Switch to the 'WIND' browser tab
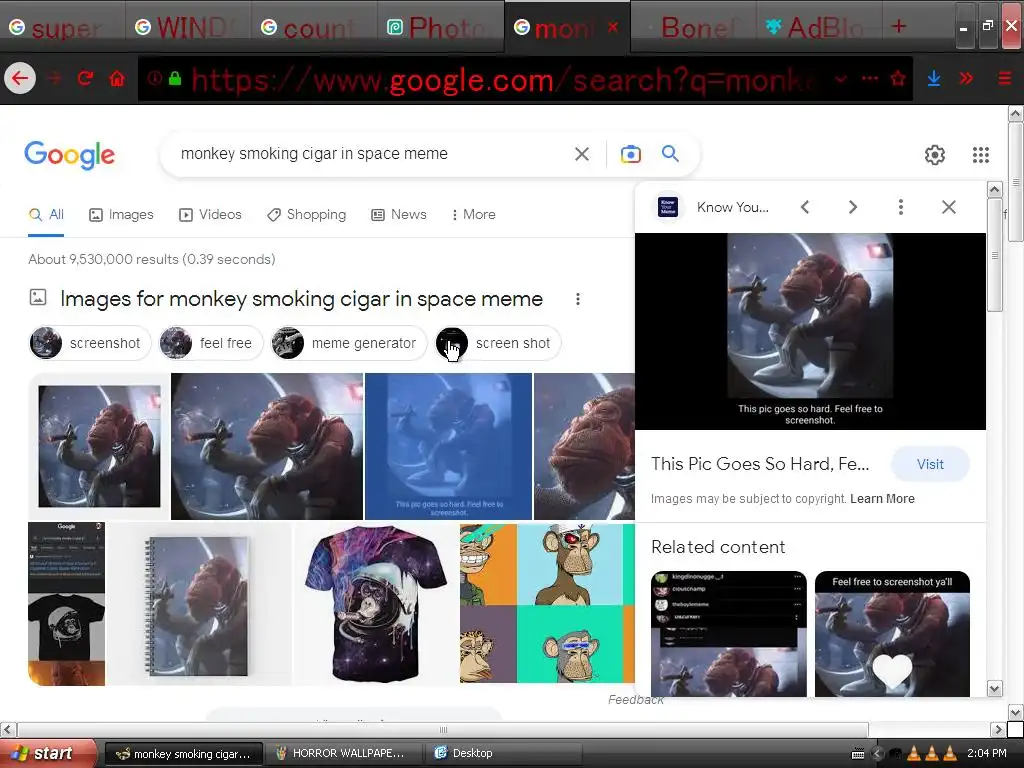 click(188, 27)
